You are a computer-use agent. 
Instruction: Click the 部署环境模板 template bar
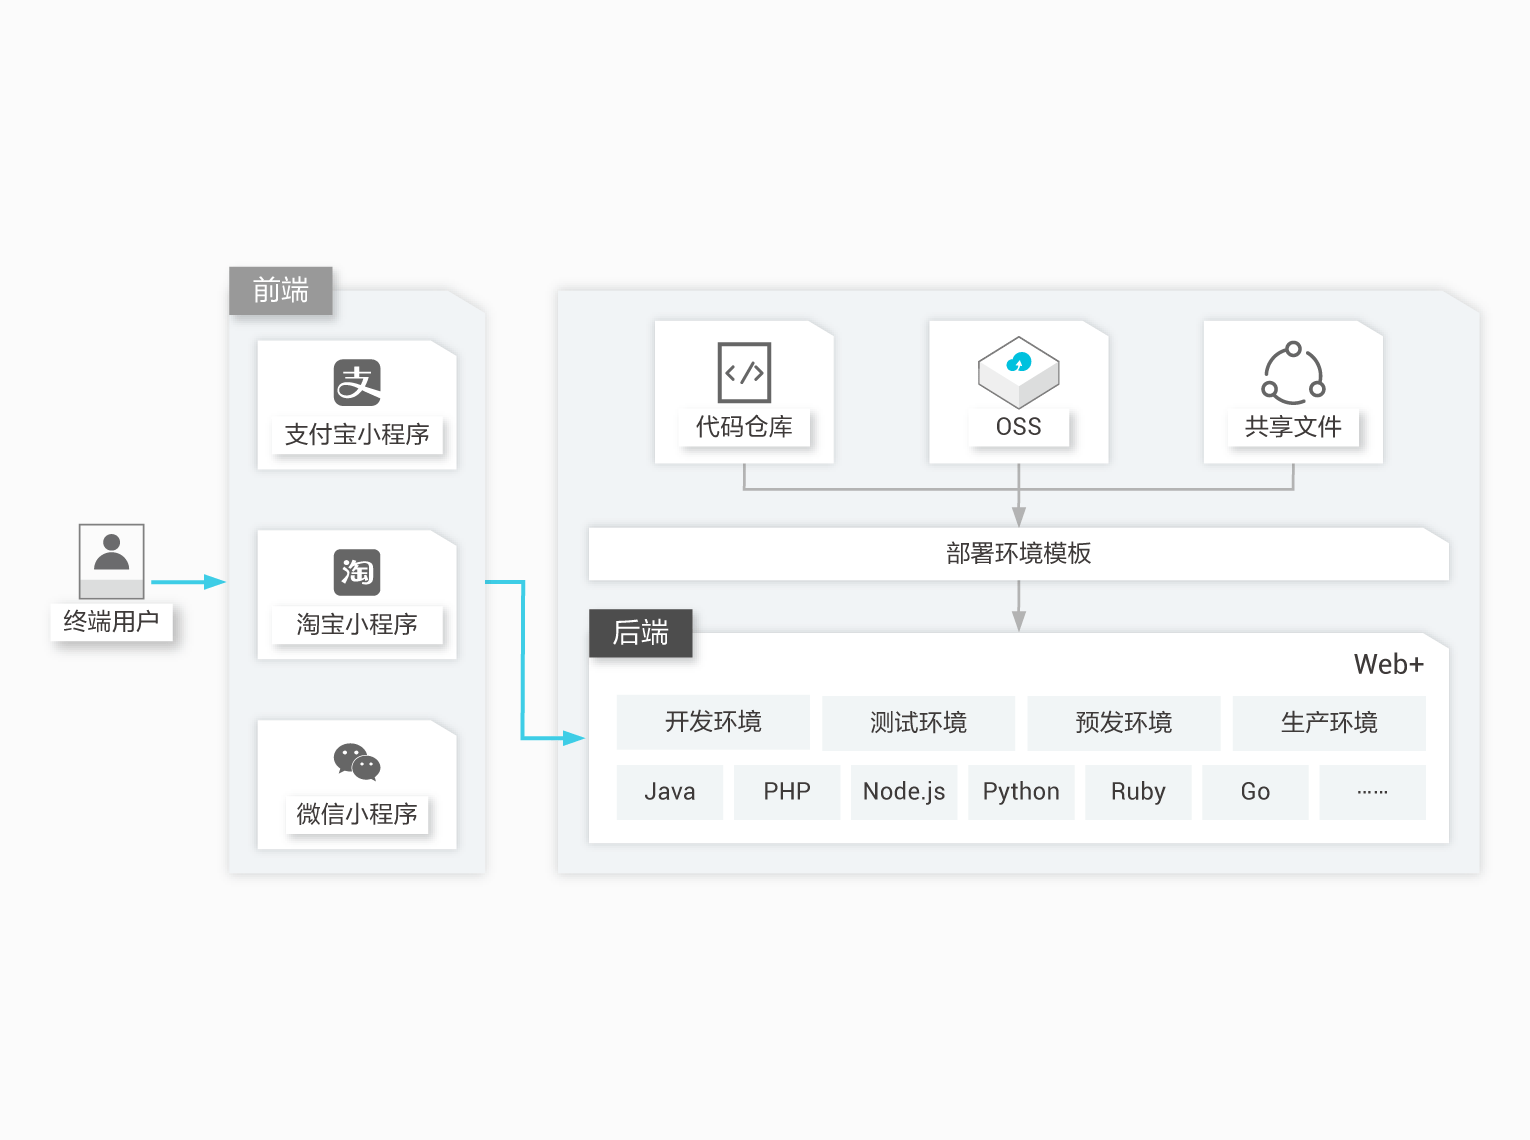(x=1018, y=554)
